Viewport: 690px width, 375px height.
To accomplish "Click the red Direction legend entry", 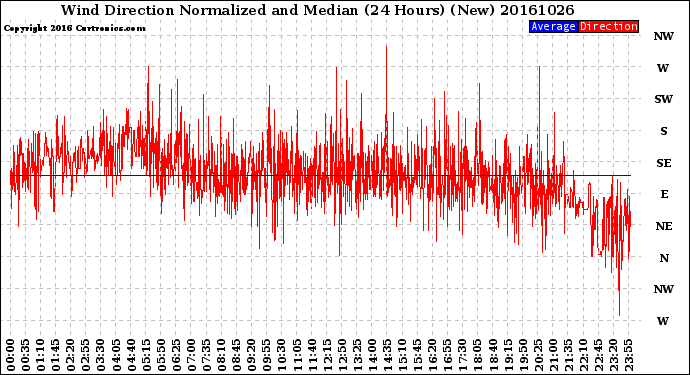I will (x=609, y=26).
